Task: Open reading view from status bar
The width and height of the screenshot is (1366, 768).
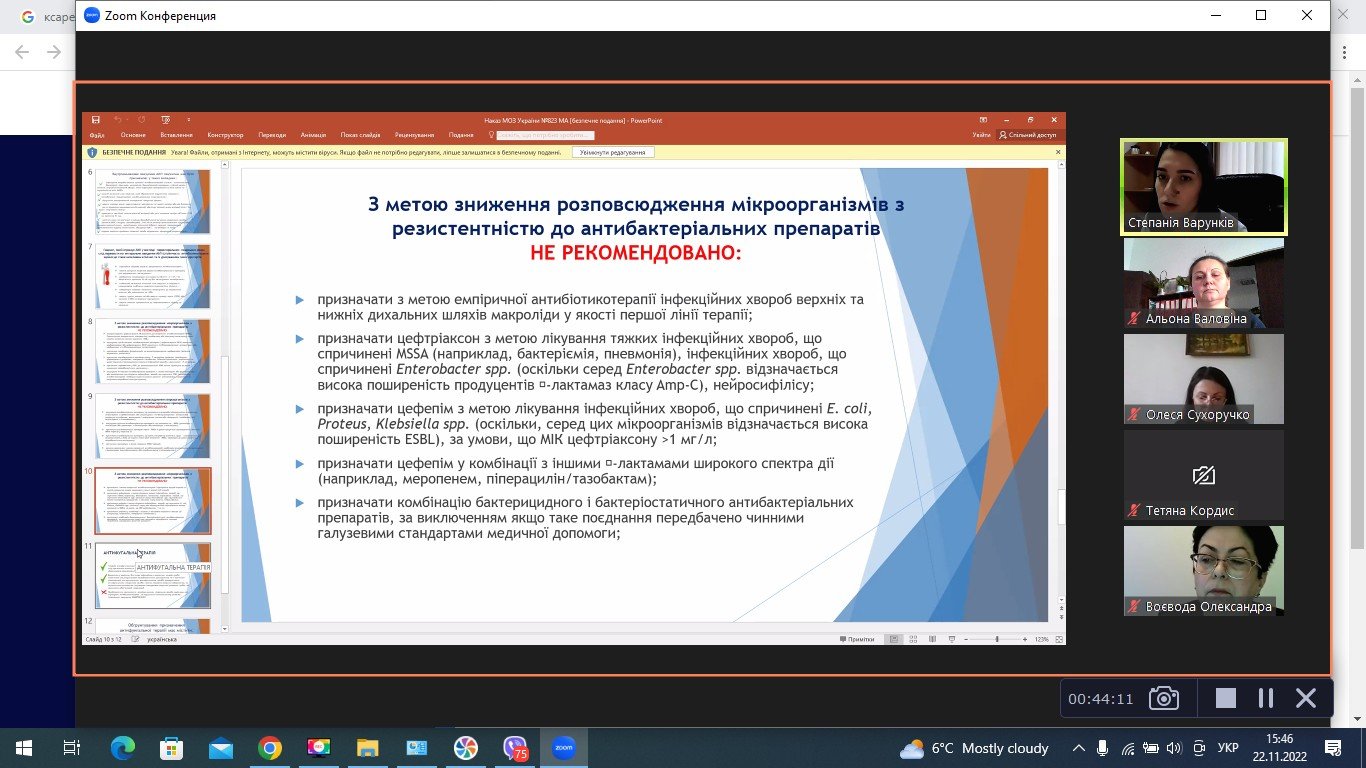Action: tap(930, 639)
